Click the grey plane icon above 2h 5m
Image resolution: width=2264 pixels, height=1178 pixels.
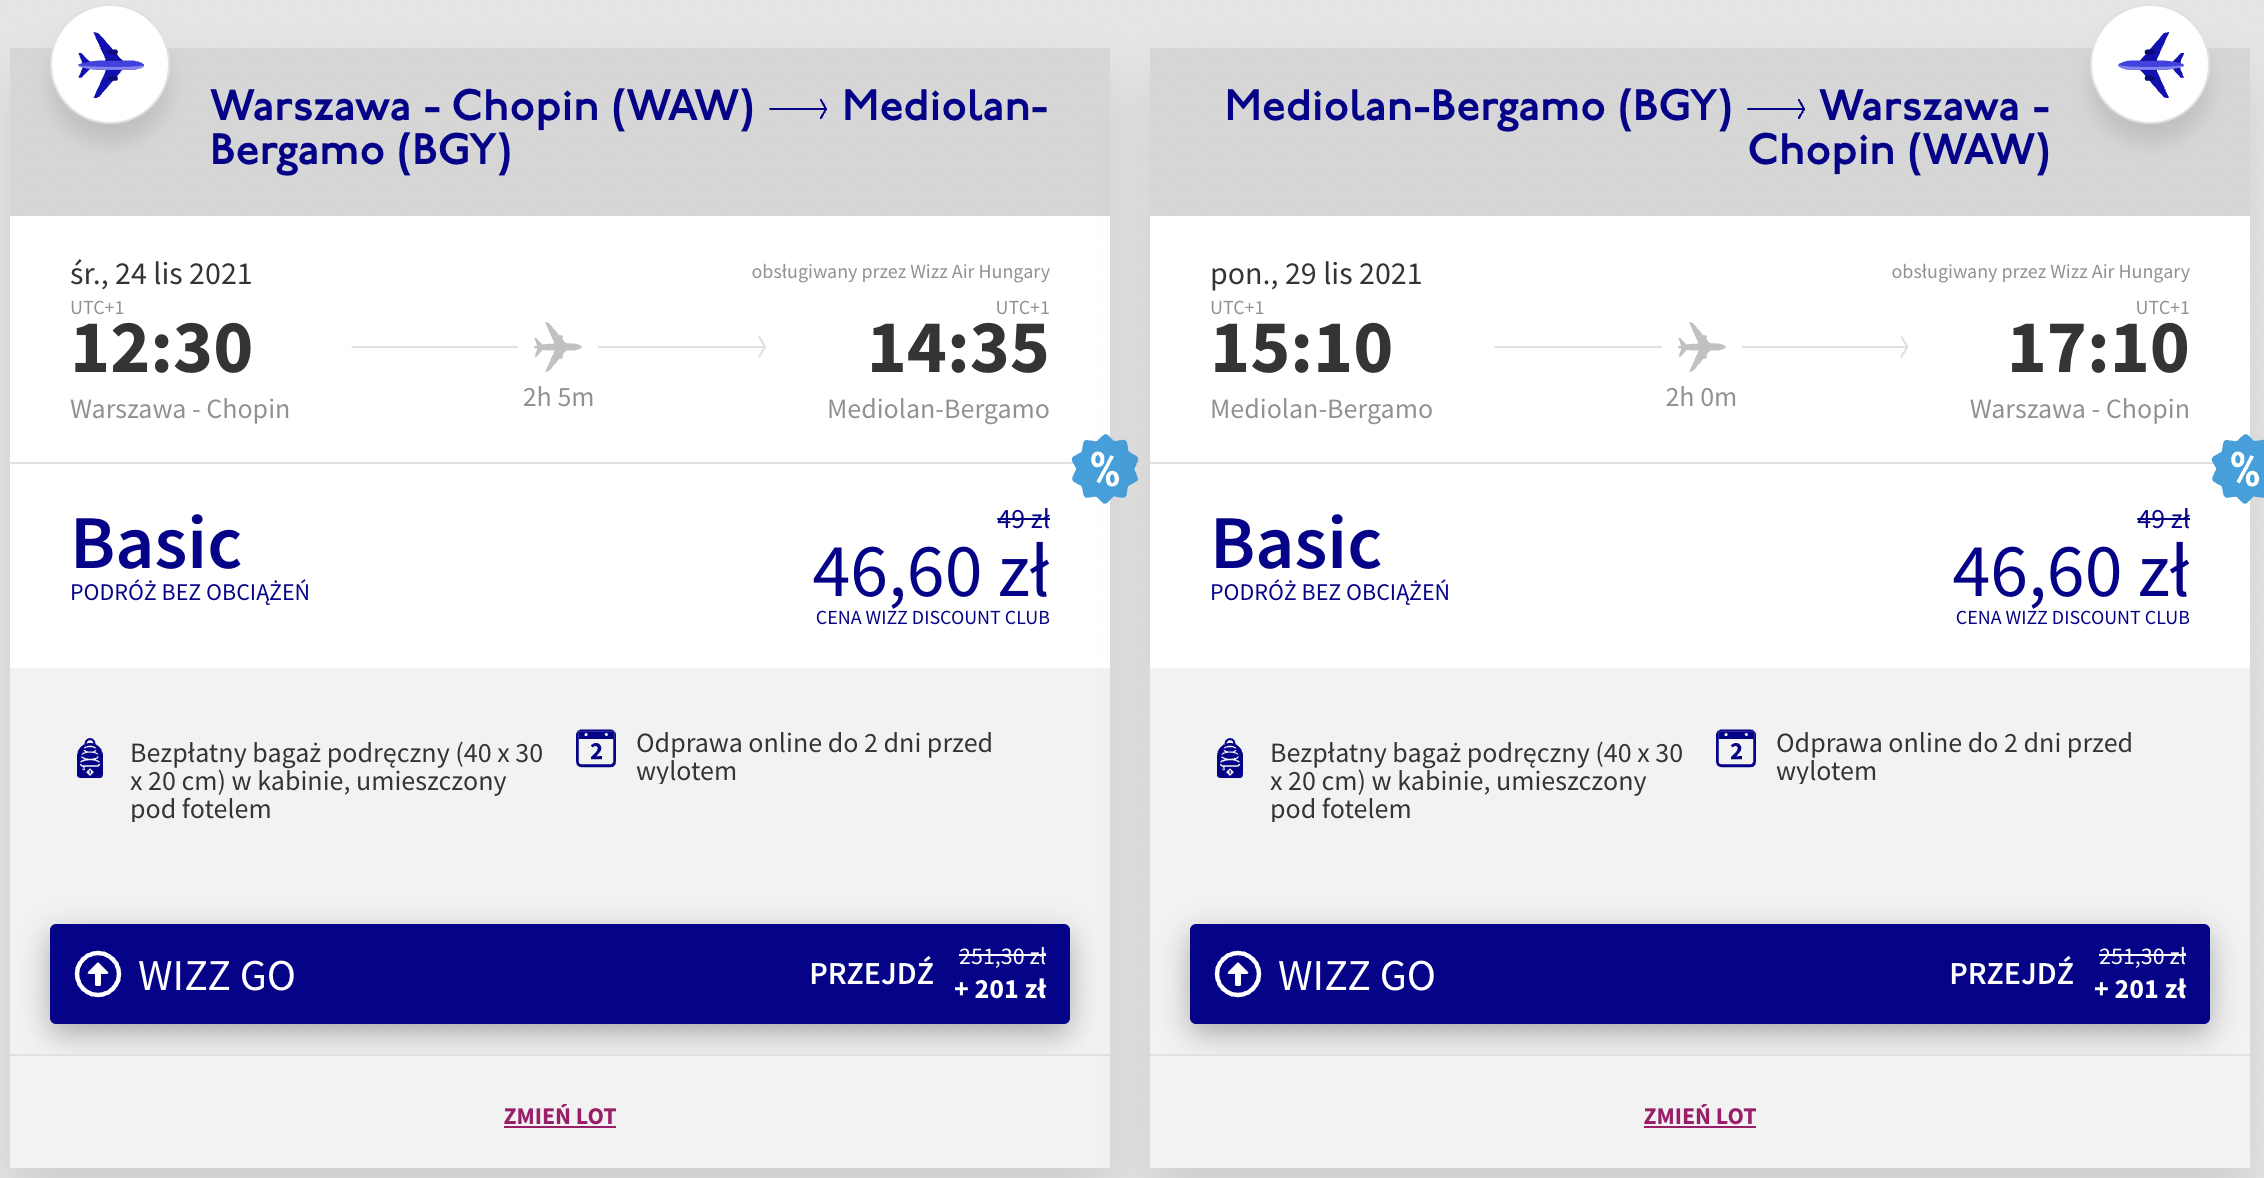(557, 347)
